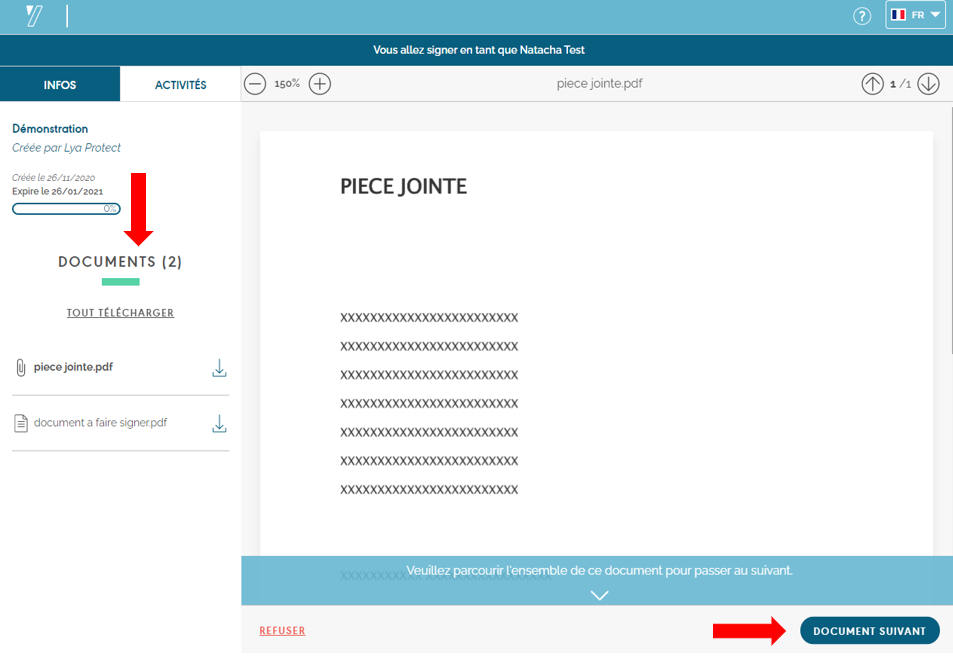Click the TOUT TÉLÉCHARGER link

click(120, 313)
